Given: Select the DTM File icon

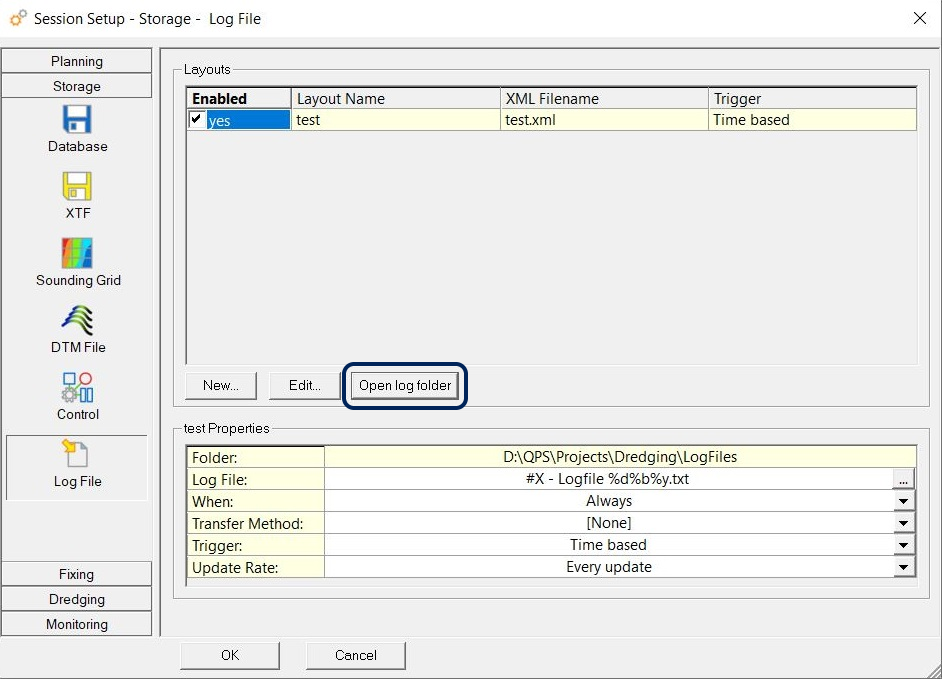Looking at the screenshot, I should 77,321.
